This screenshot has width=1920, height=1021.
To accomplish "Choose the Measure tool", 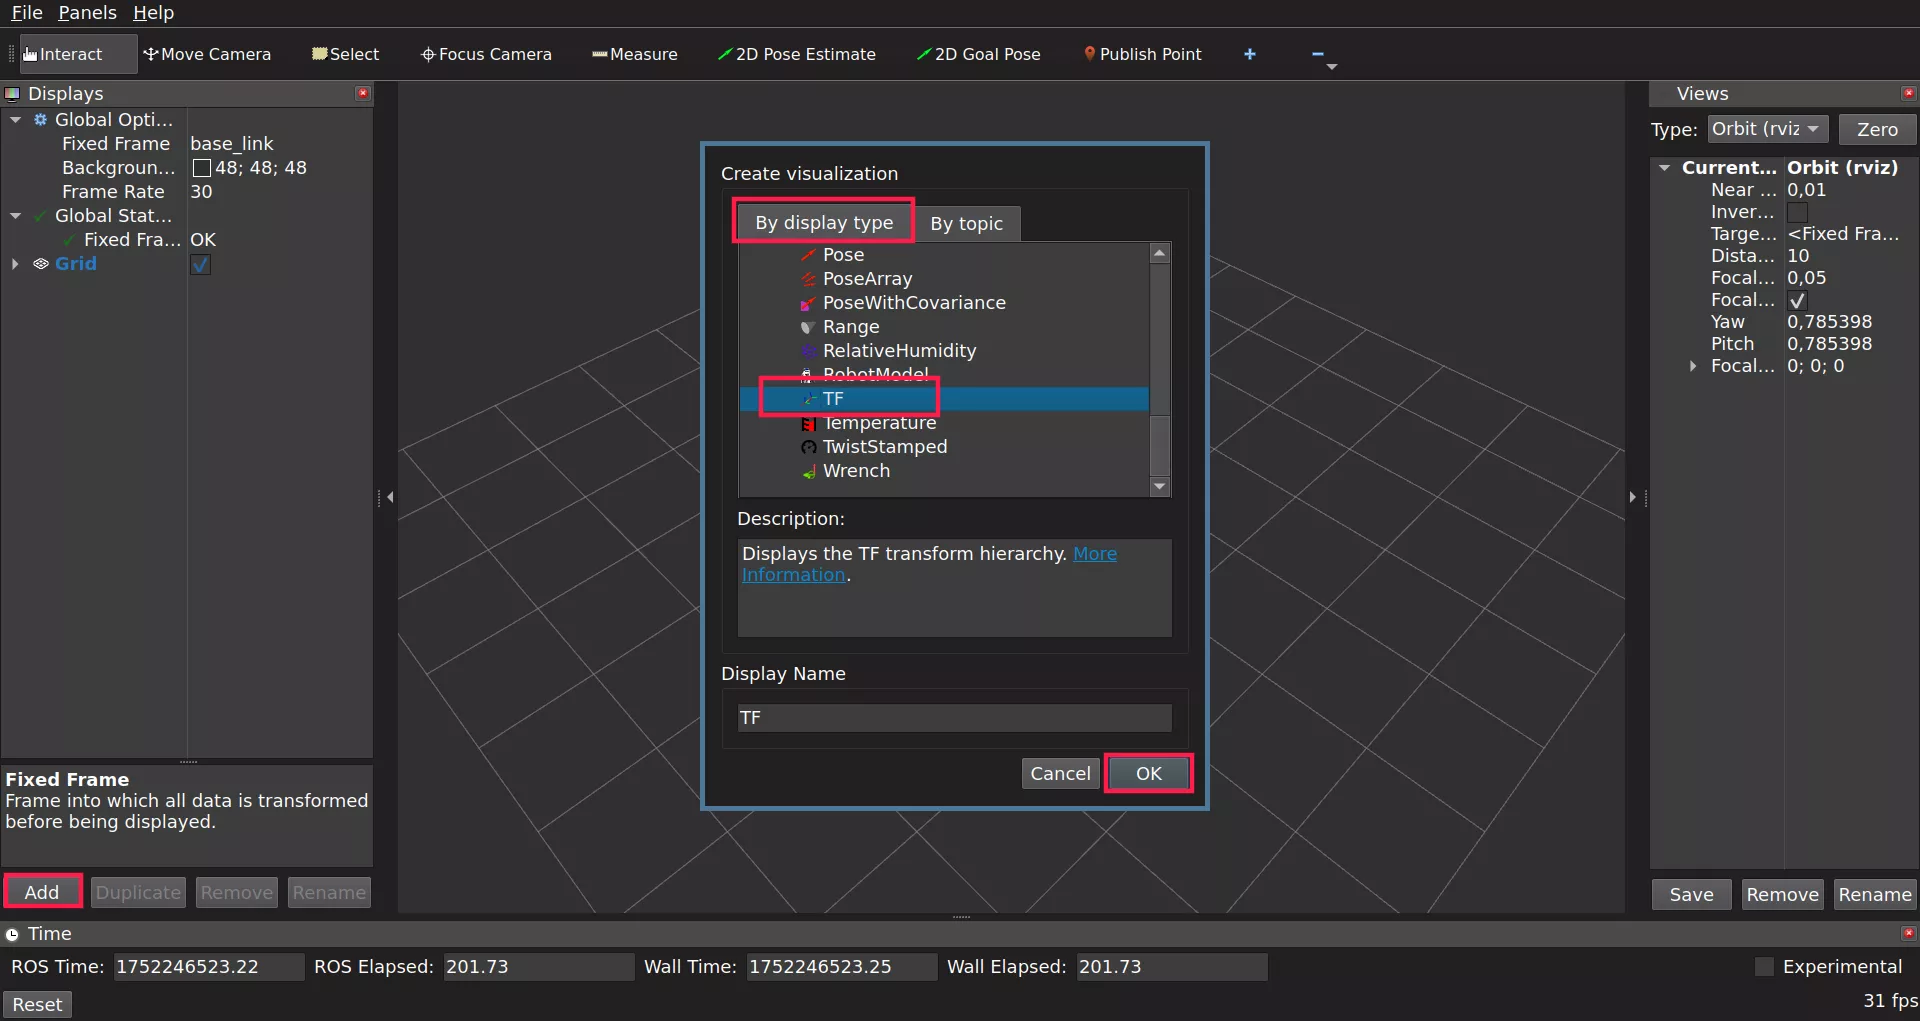I will point(634,54).
